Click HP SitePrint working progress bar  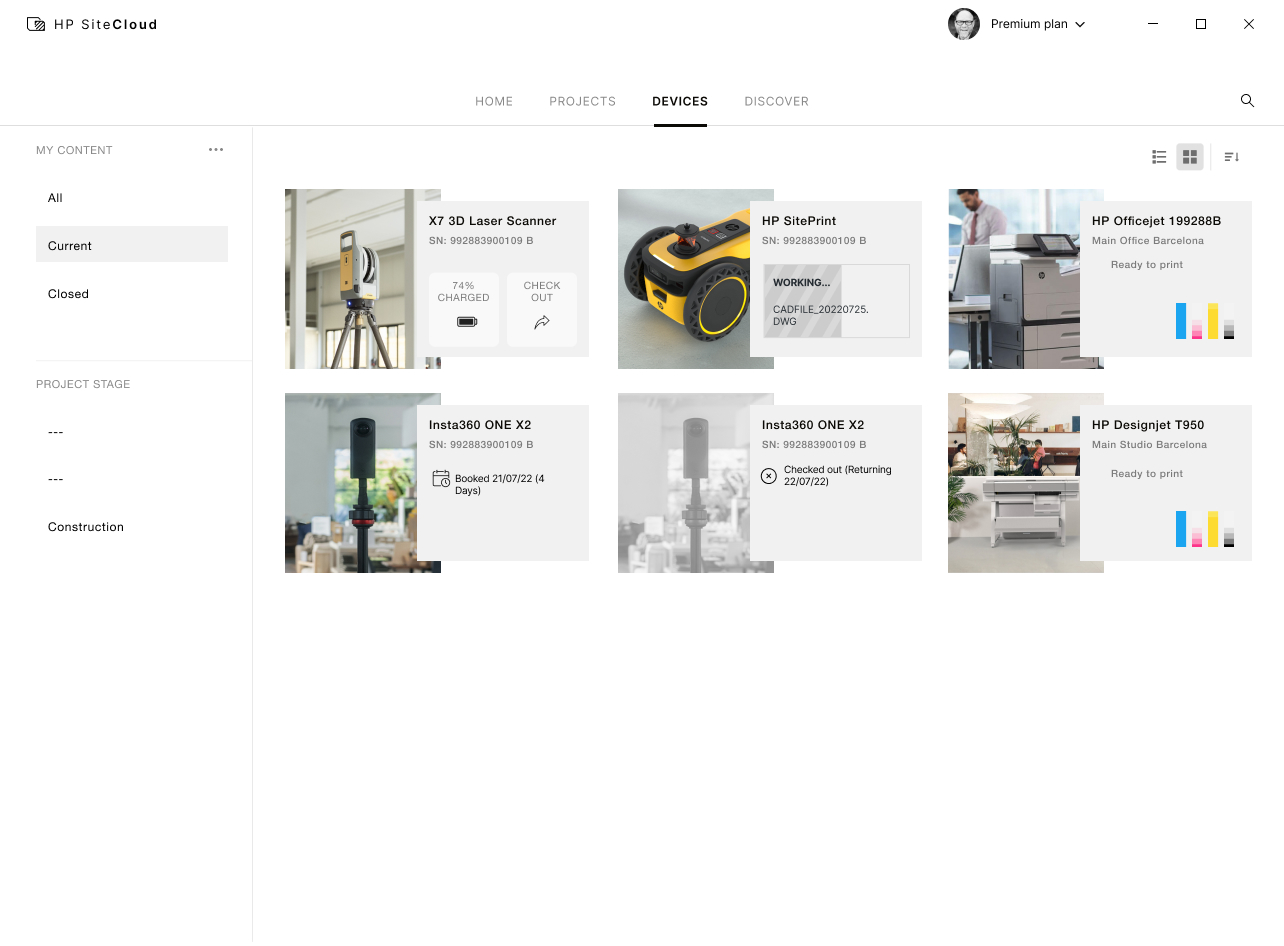click(x=836, y=301)
